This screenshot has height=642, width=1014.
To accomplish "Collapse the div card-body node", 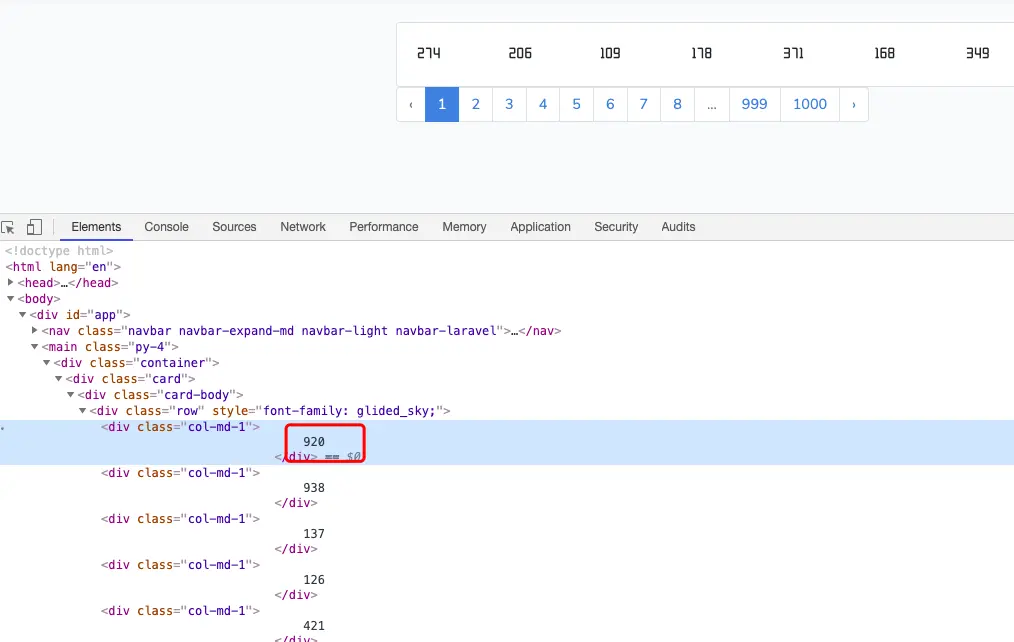I will click(x=70, y=394).
